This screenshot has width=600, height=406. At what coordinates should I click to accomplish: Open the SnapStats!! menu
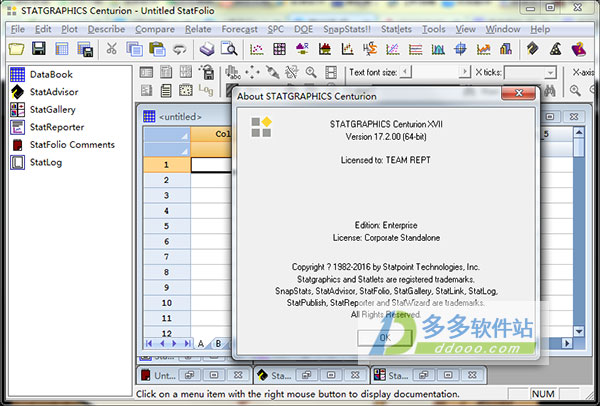(x=347, y=29)
